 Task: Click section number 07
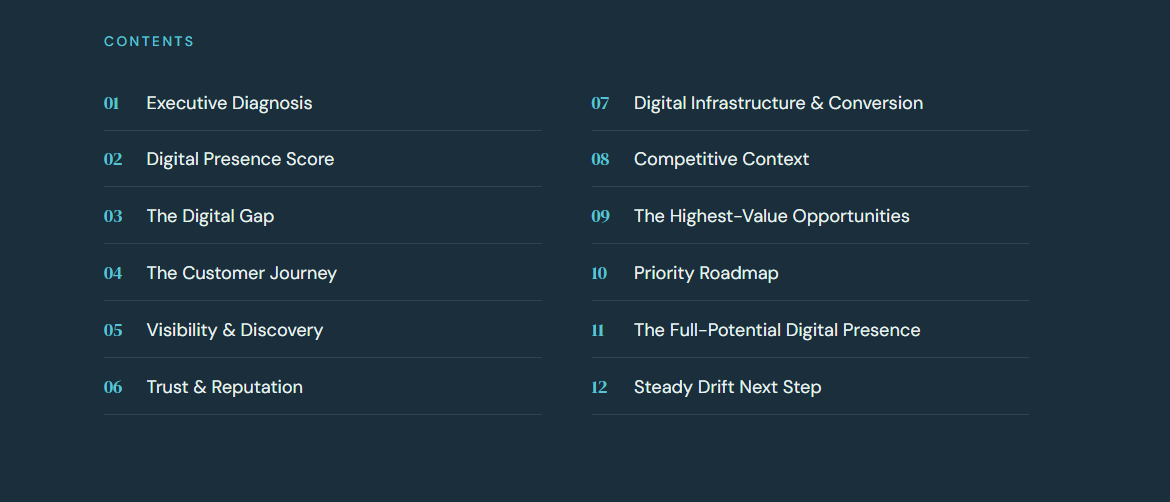coord(601,104)
